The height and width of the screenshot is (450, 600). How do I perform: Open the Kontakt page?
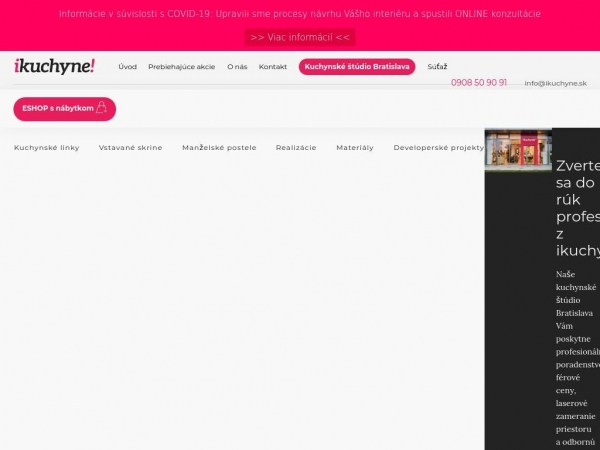click(273, 67)
